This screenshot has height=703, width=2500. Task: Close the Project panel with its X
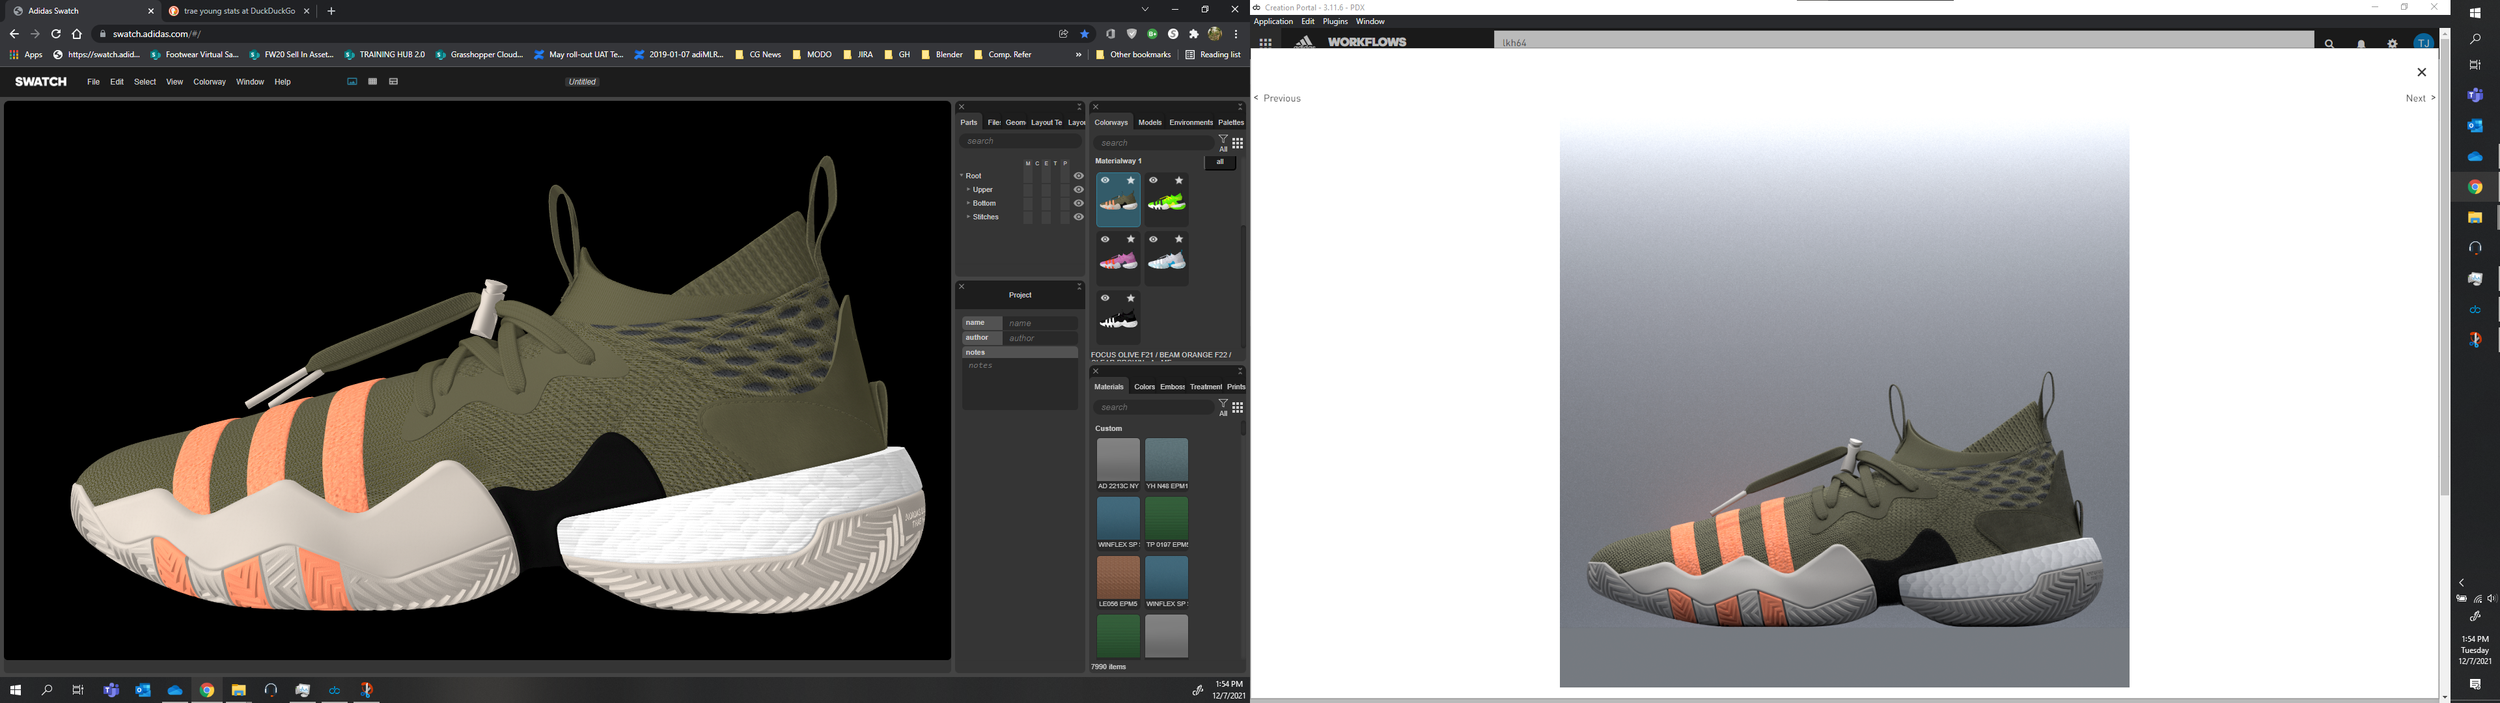click(962, 287)
